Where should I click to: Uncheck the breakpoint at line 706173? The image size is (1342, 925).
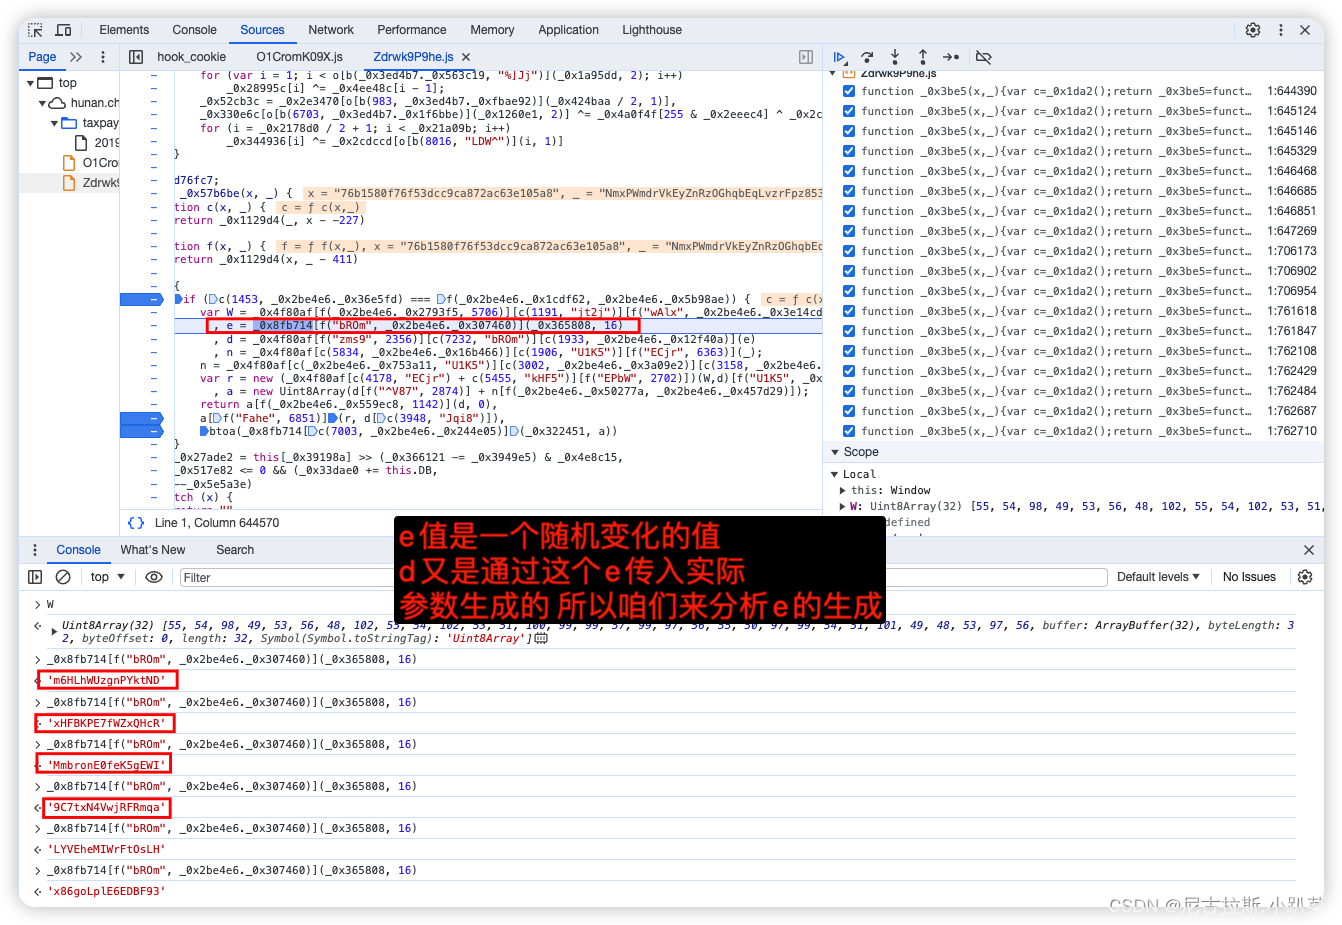(x=849, y=251)
